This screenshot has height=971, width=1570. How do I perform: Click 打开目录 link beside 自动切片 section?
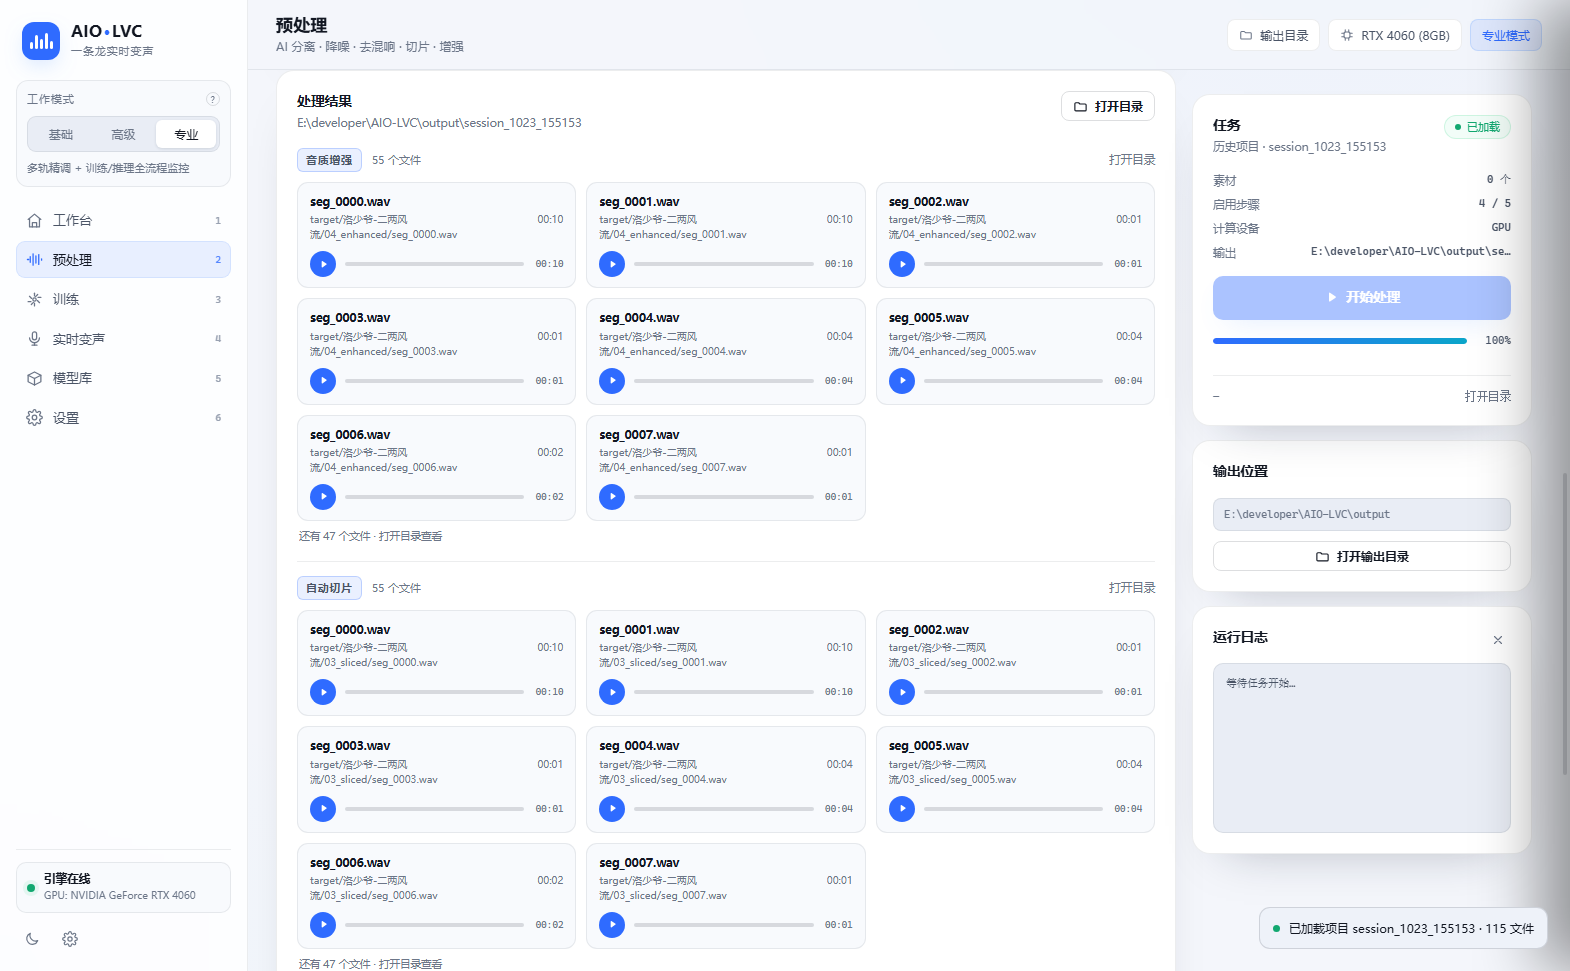click(1132, 588)
